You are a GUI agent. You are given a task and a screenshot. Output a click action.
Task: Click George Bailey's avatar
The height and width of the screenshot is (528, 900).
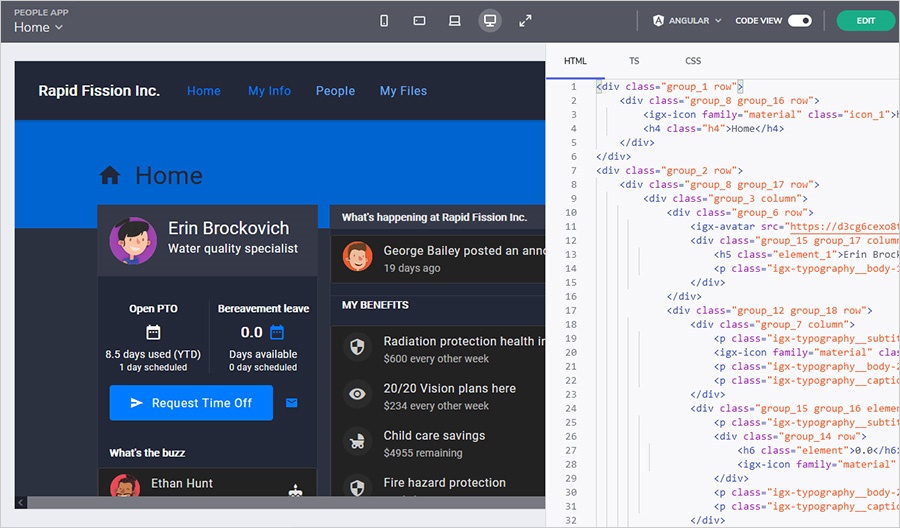pyautogui.click(x=357, y=257)
